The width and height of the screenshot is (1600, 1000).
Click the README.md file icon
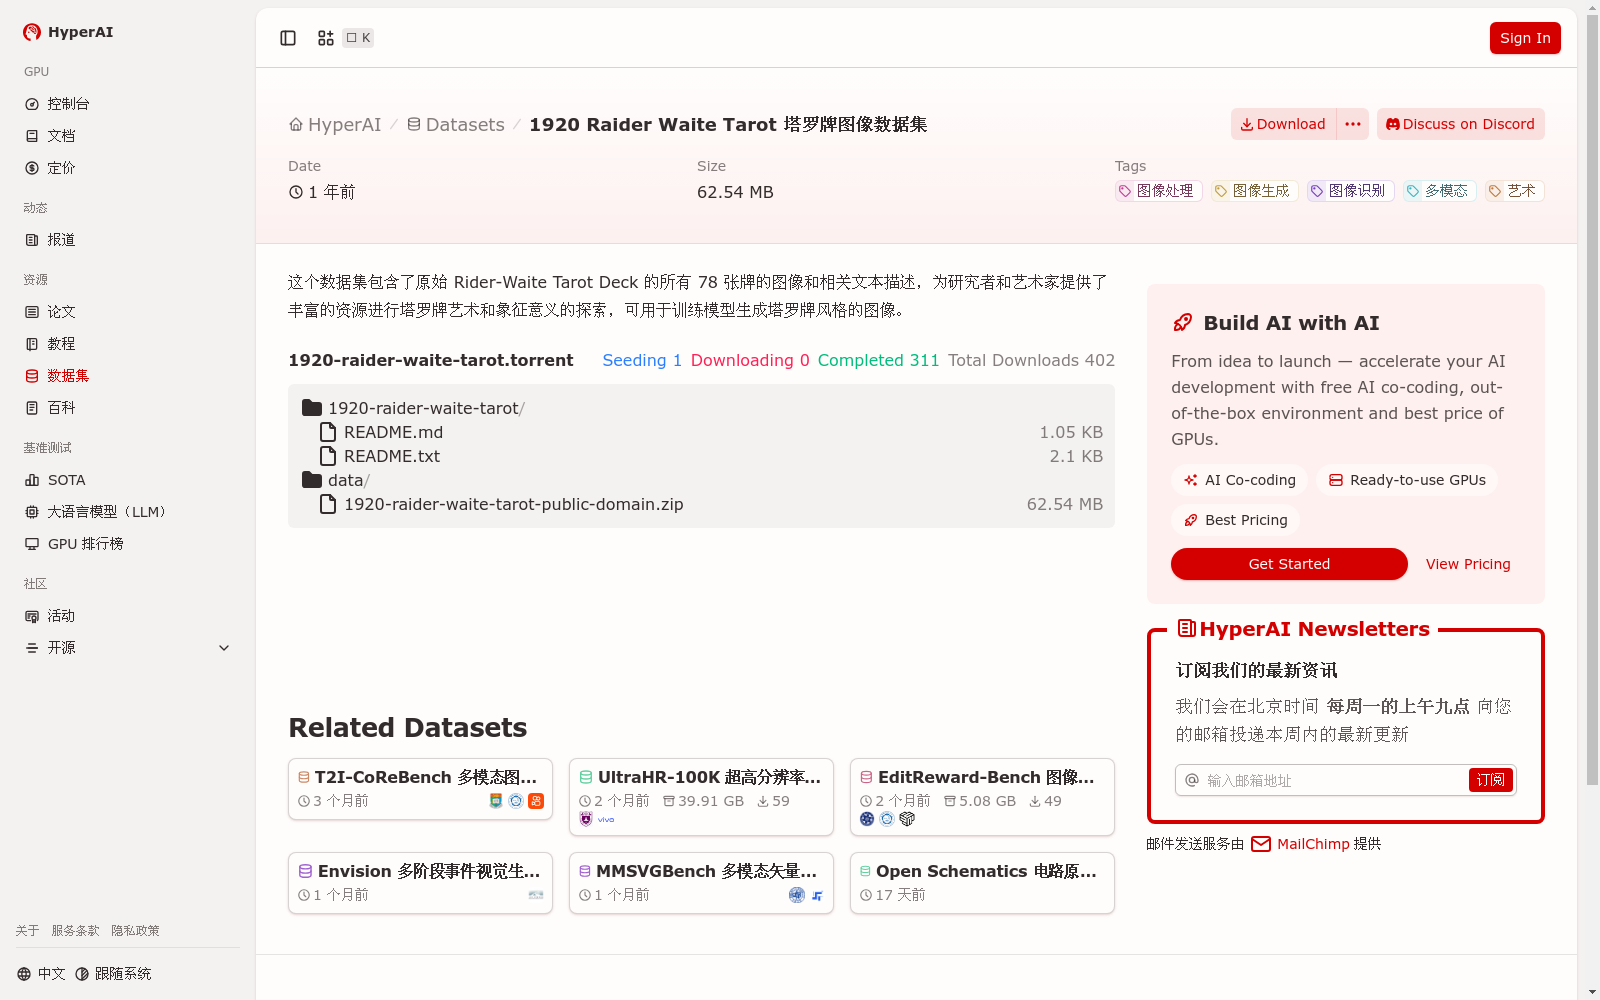[327, 432]
